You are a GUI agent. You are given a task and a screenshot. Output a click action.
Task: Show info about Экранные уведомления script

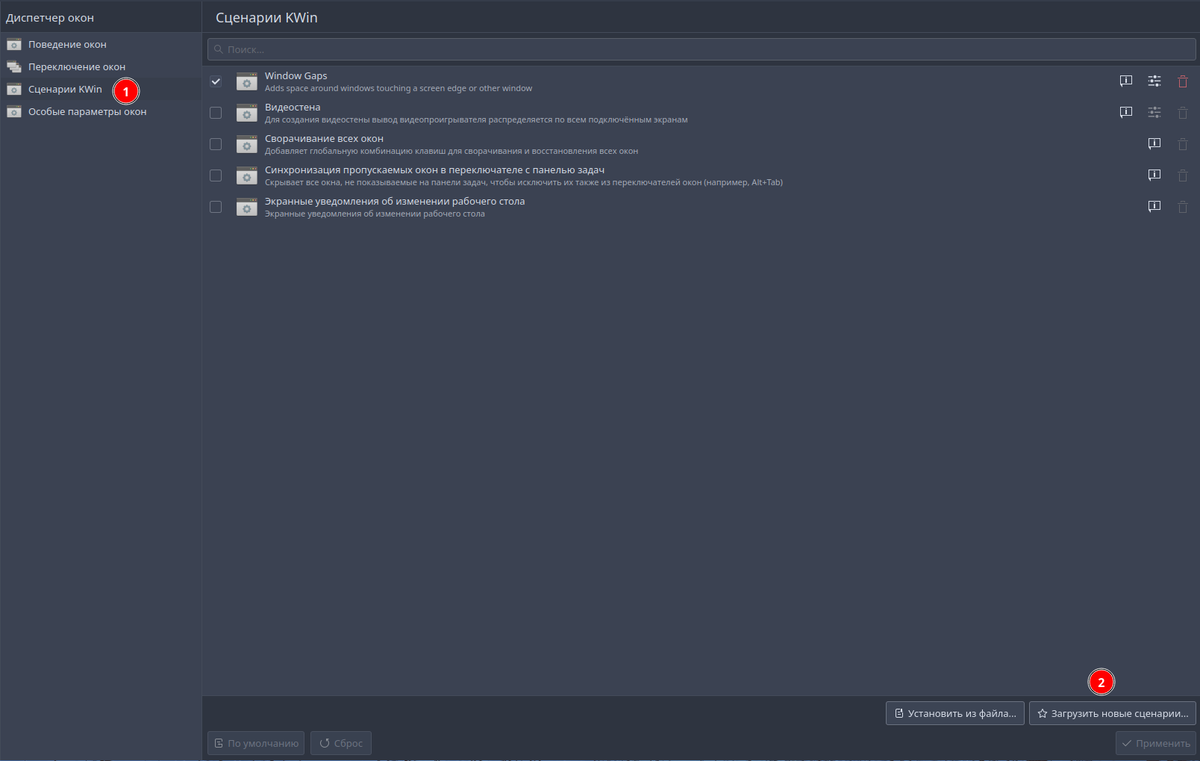1154,207
